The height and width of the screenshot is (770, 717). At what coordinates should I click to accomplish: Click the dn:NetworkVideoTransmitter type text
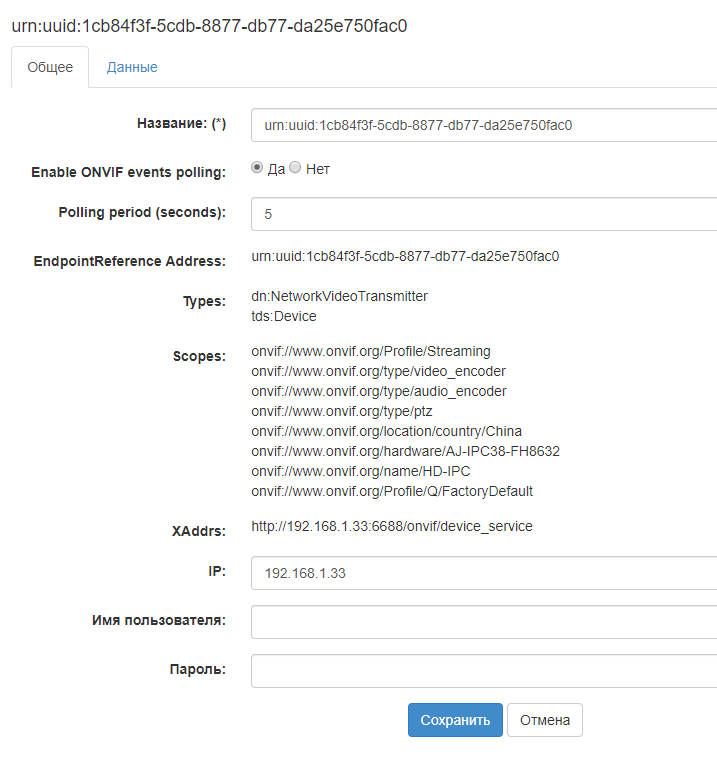(x=339, y=296)
